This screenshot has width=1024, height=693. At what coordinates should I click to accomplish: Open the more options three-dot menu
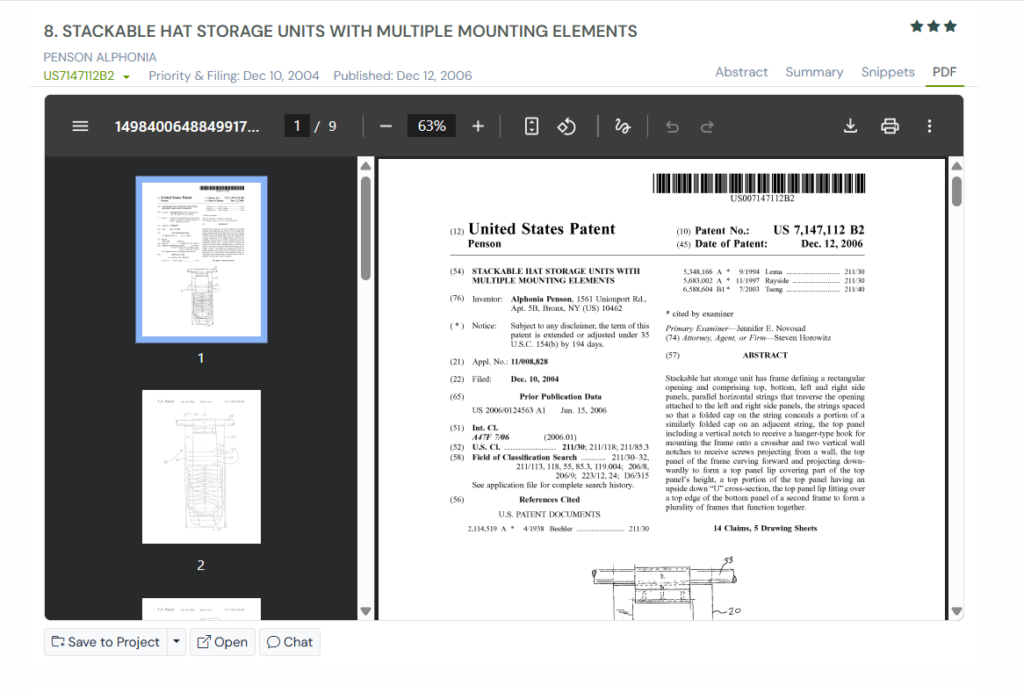coord(929,126)
